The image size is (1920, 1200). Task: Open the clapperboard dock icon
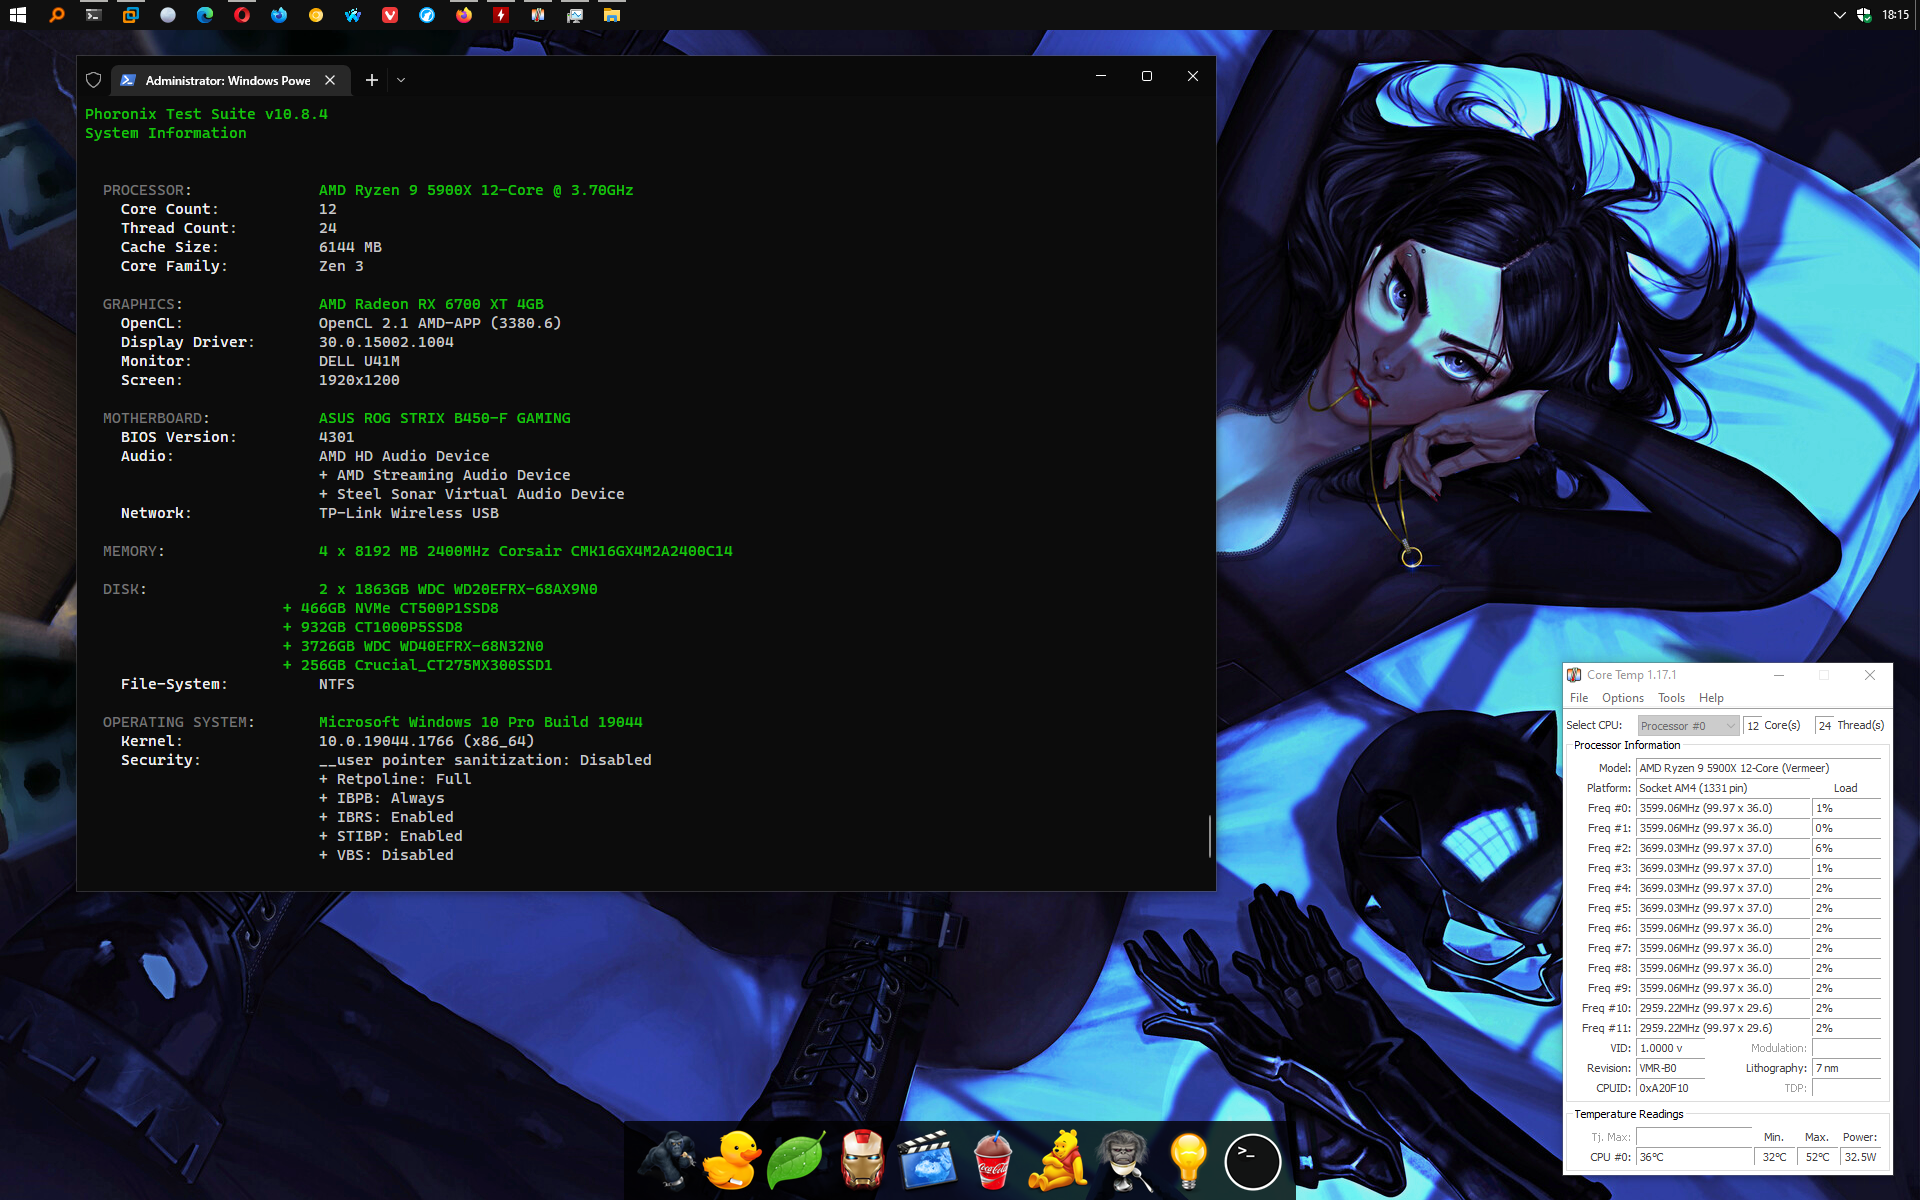pyautogui.click(x=927, y=1160)
